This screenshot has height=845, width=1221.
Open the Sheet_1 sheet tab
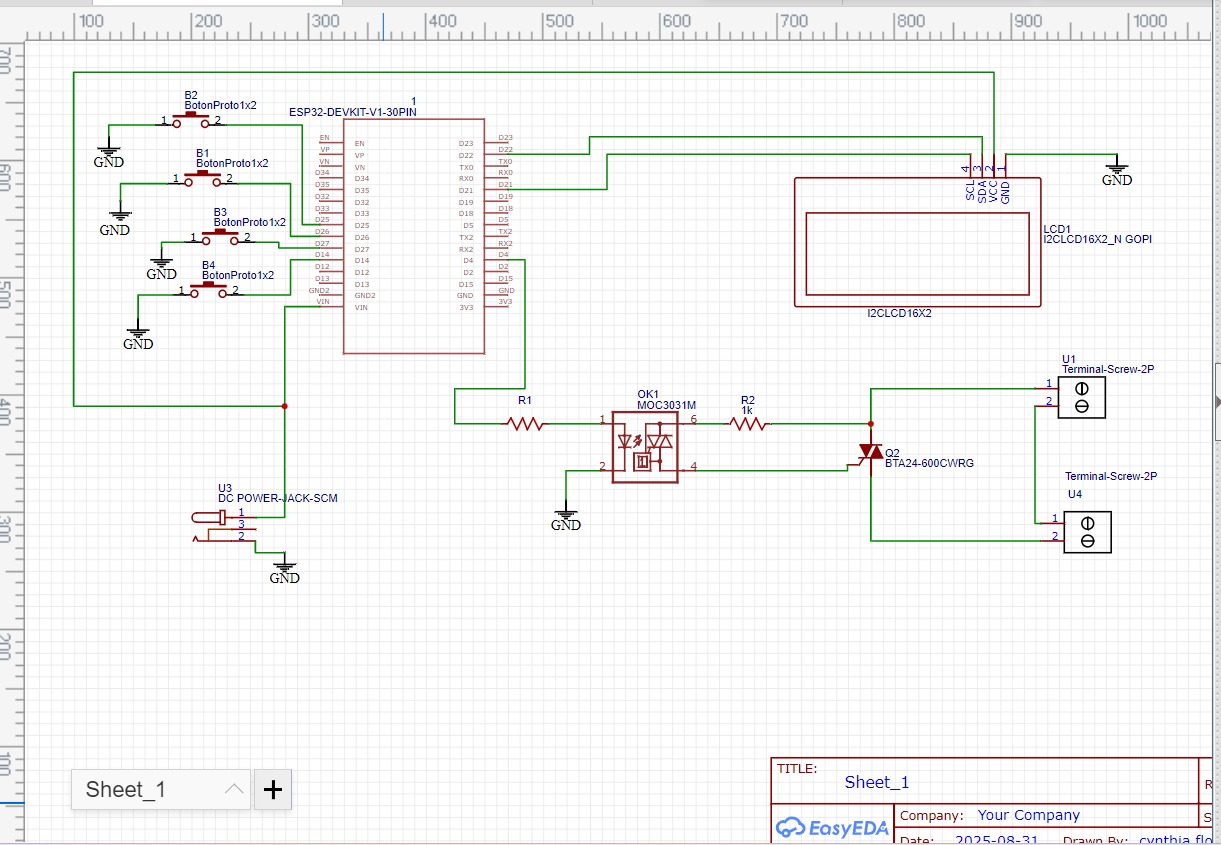tap(126, 789)
